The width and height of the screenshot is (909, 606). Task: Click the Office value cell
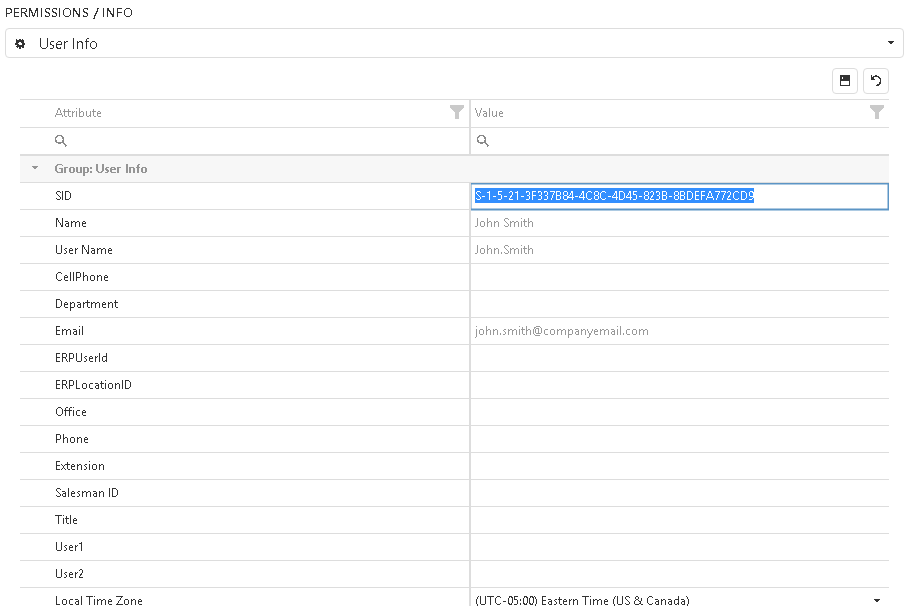679,412
